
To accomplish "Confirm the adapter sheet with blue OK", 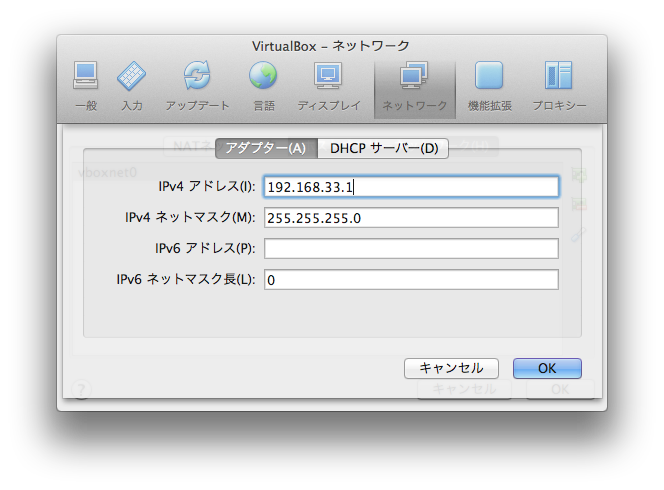I will click(547, 368).
